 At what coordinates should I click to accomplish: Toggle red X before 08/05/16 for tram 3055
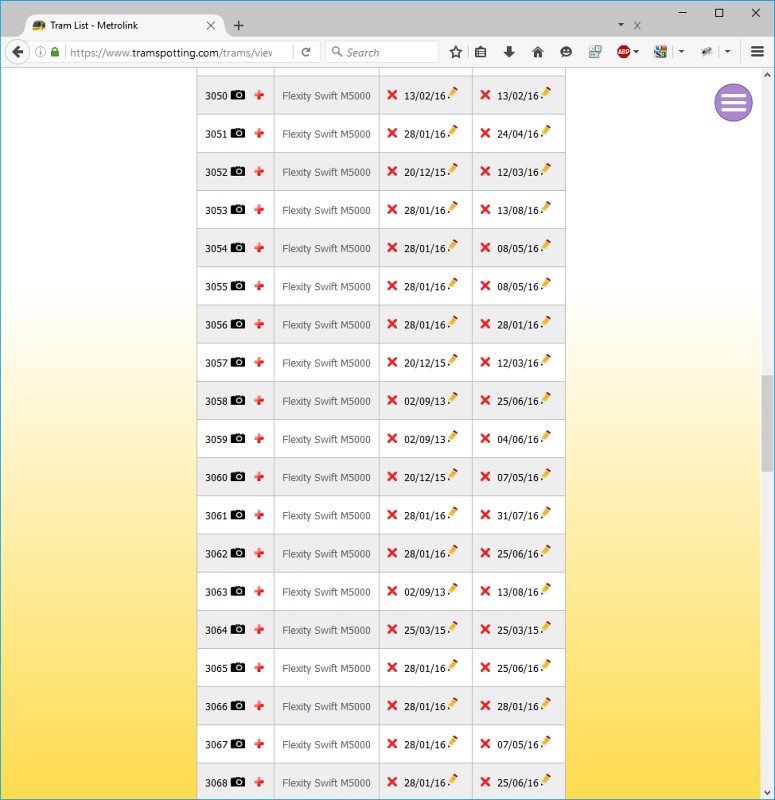(x=485, y=286)
